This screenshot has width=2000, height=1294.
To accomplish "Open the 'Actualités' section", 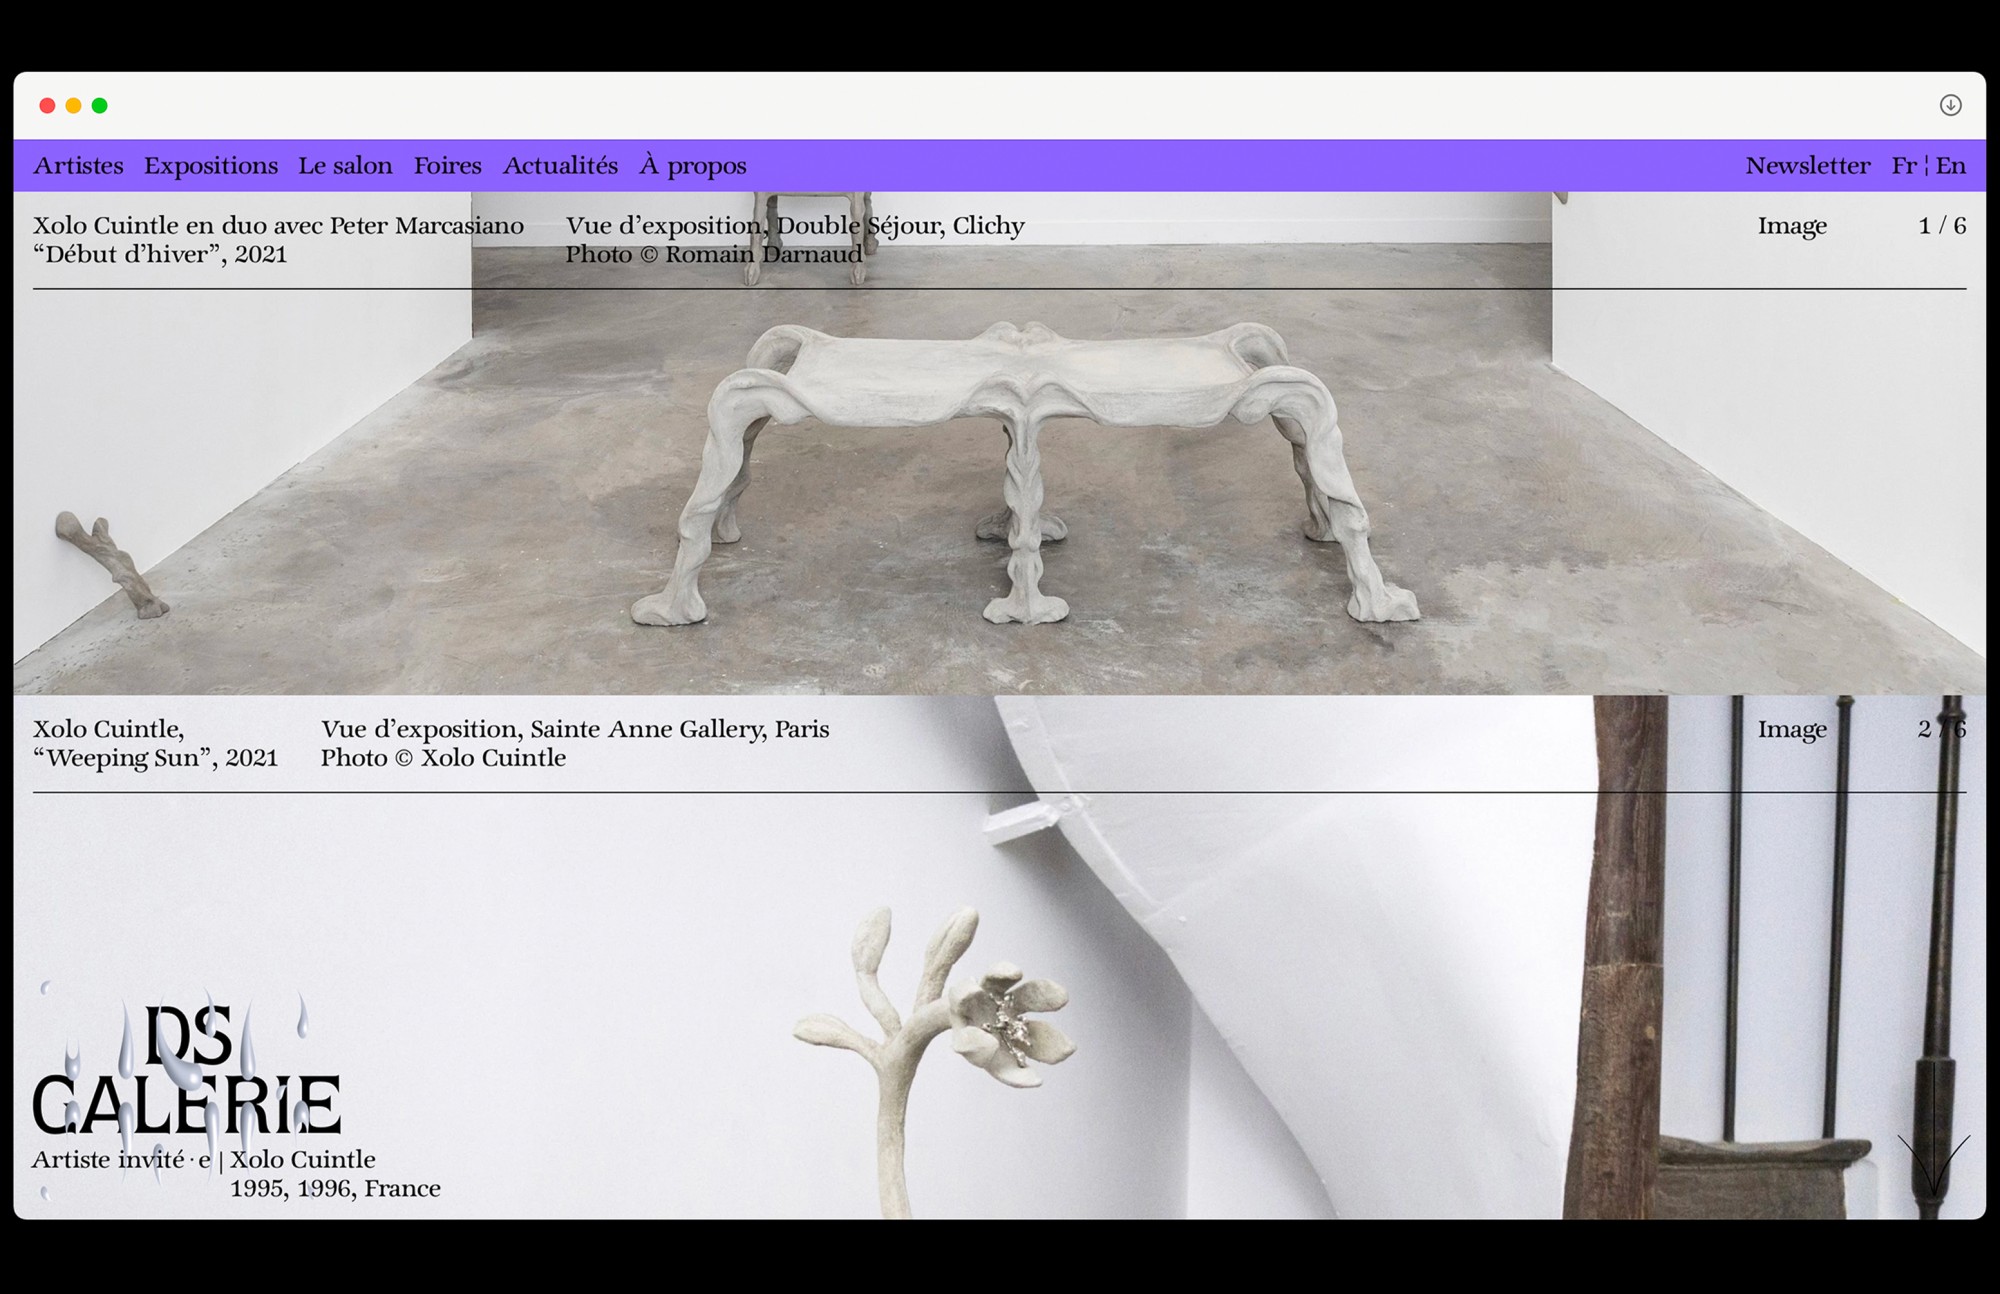I will (x=561, y=166).
